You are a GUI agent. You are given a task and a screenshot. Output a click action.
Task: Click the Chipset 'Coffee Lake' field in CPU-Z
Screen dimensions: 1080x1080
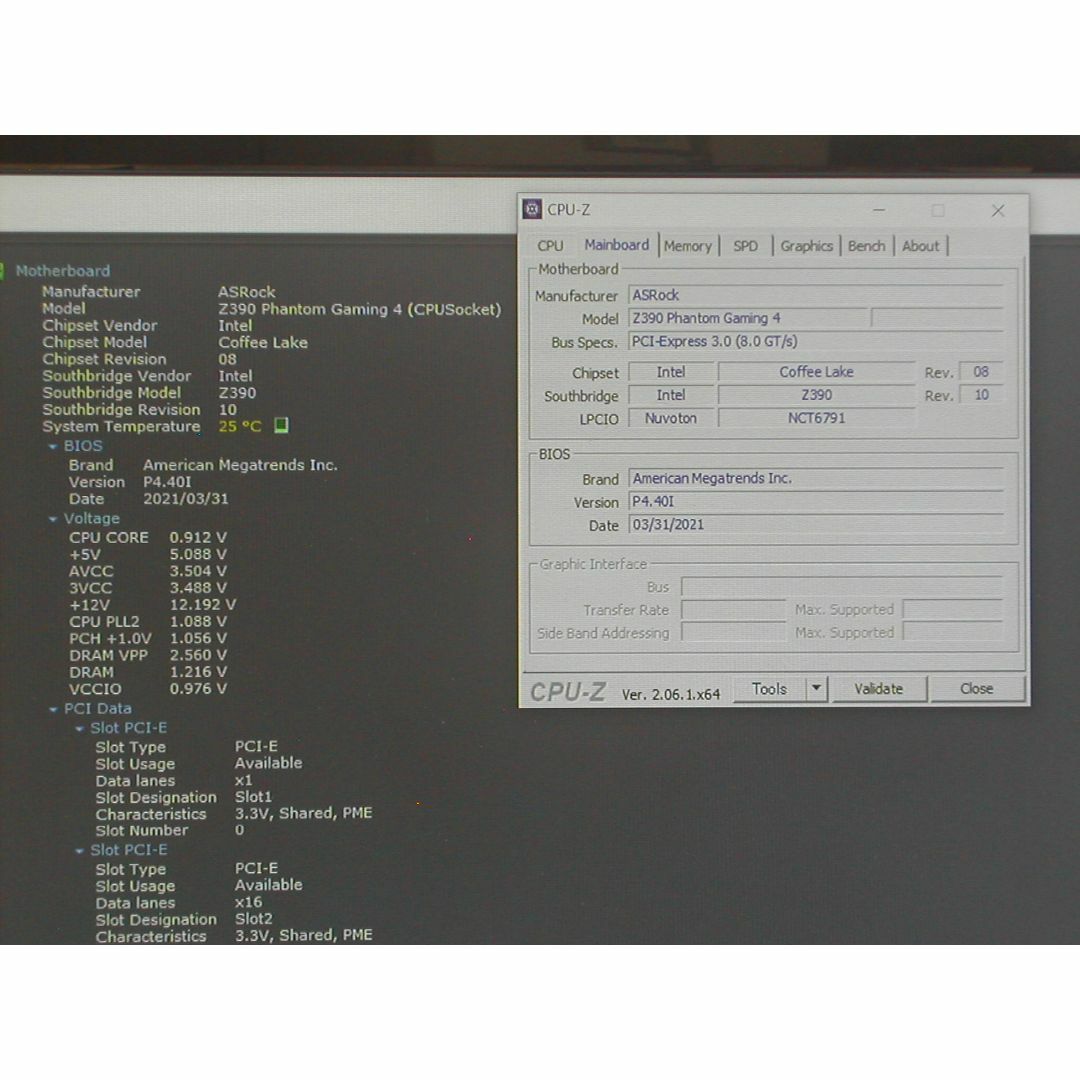tap(816, 372)
